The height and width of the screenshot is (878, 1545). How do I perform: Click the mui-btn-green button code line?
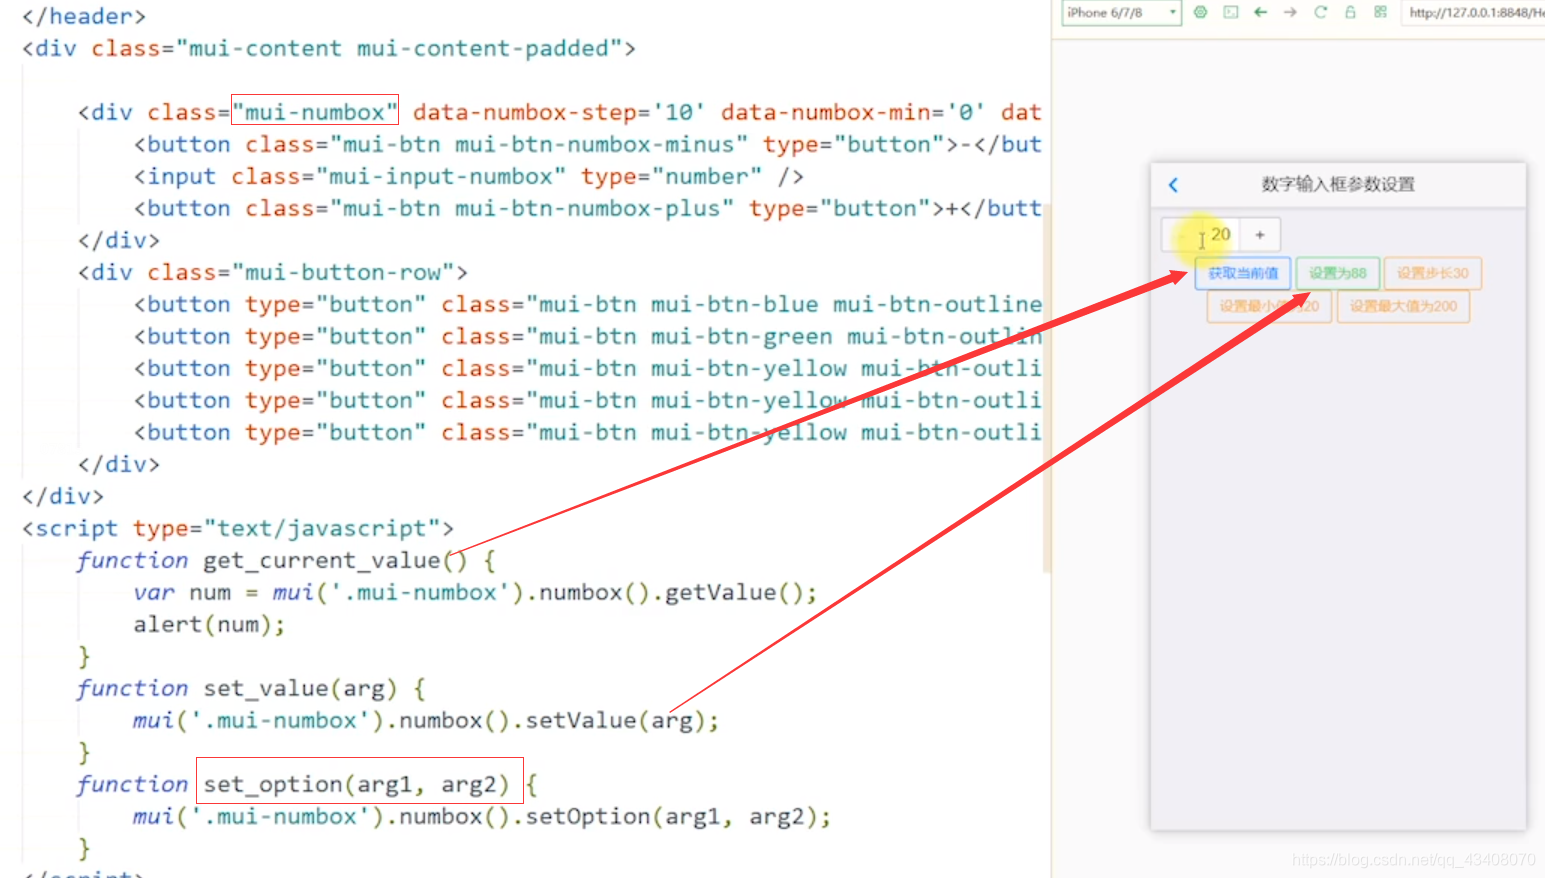click(x=588, y=336)
